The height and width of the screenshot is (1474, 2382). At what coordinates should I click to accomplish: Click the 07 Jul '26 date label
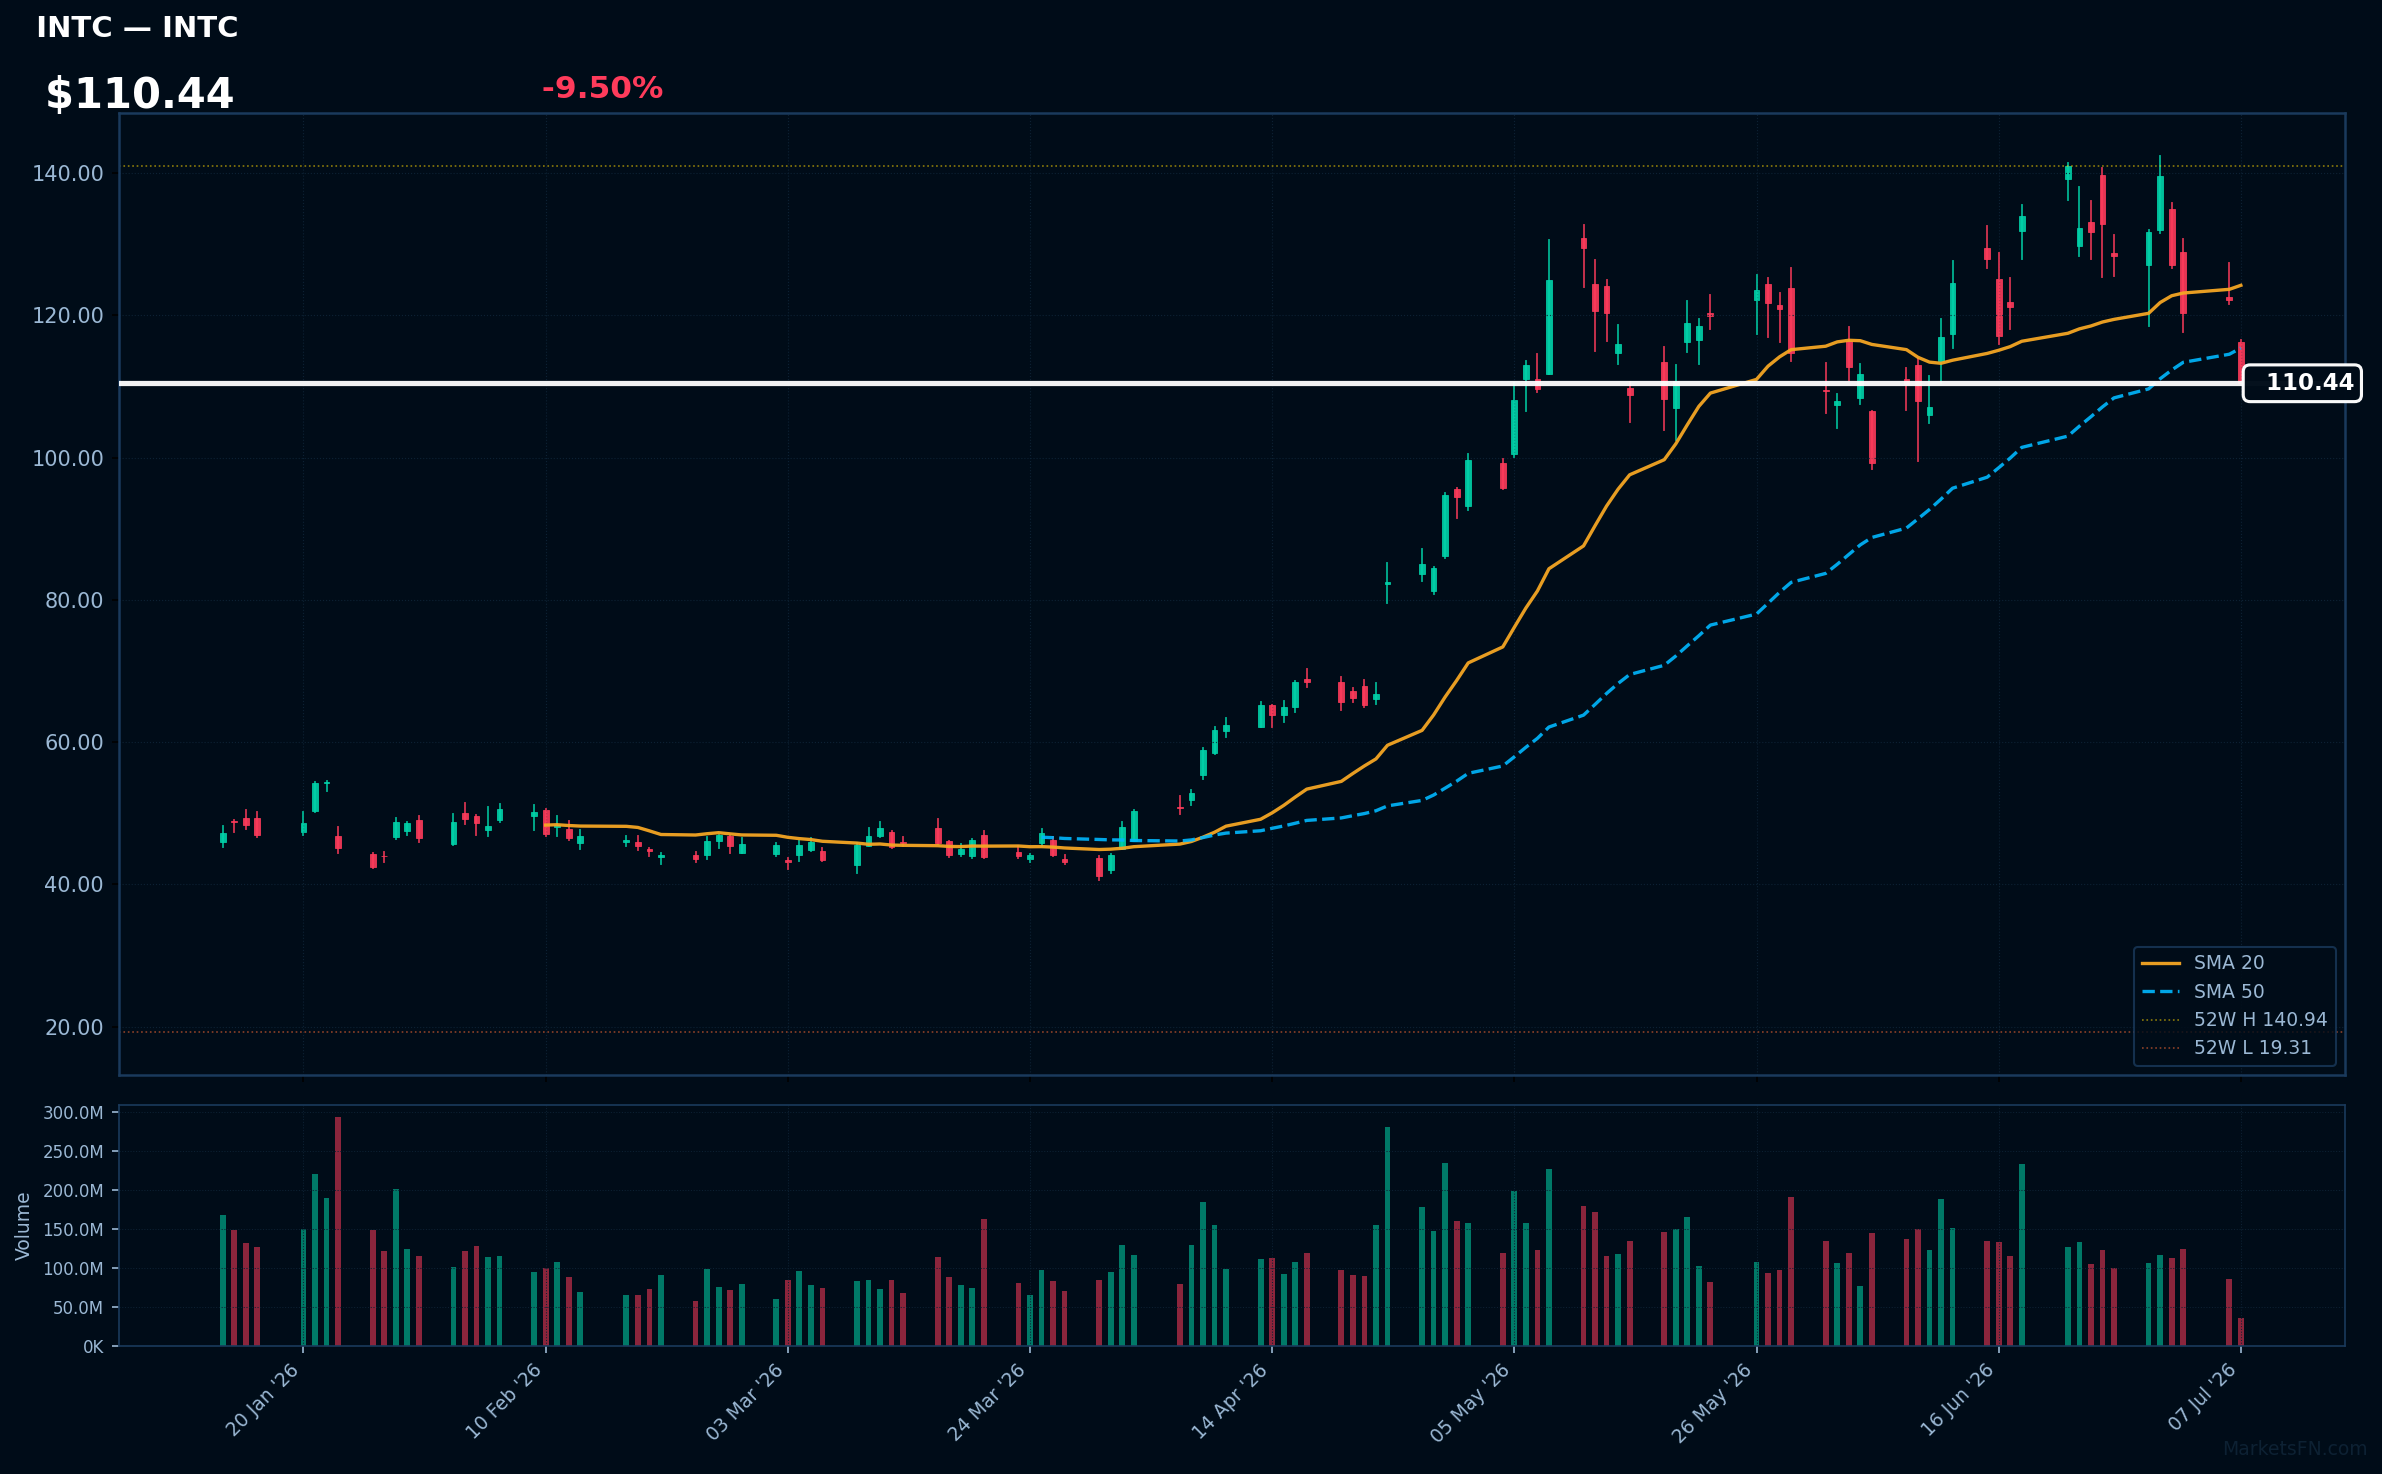tap(2202, 1397)
